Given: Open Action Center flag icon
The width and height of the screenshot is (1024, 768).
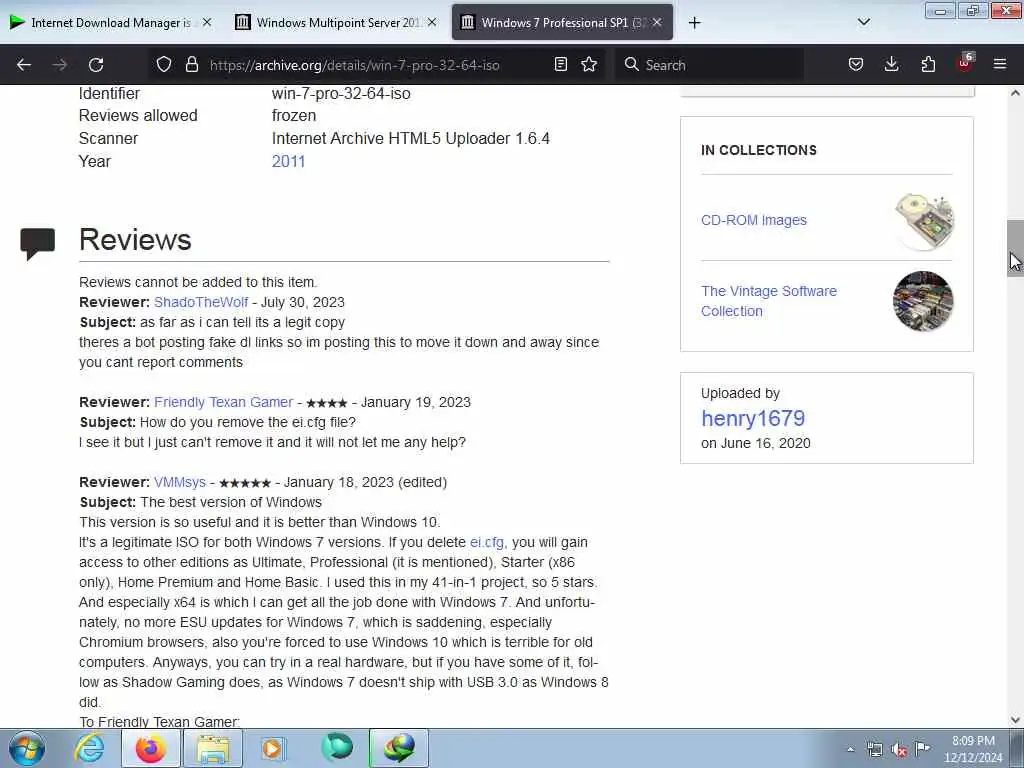Looking at the screenshot, I should pos(922,748).
